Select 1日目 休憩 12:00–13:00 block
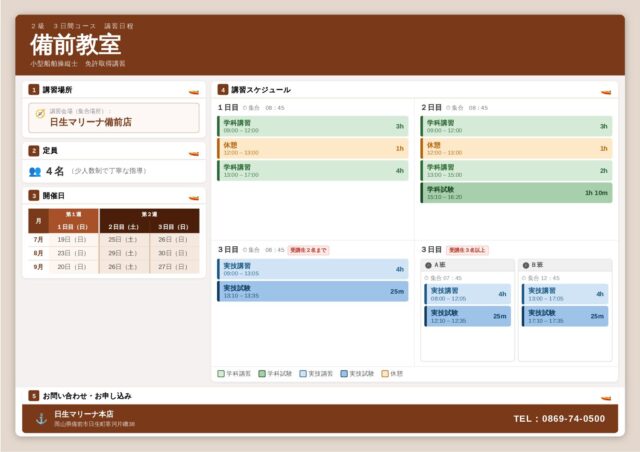Screen dimensions: 640x452 313,148
